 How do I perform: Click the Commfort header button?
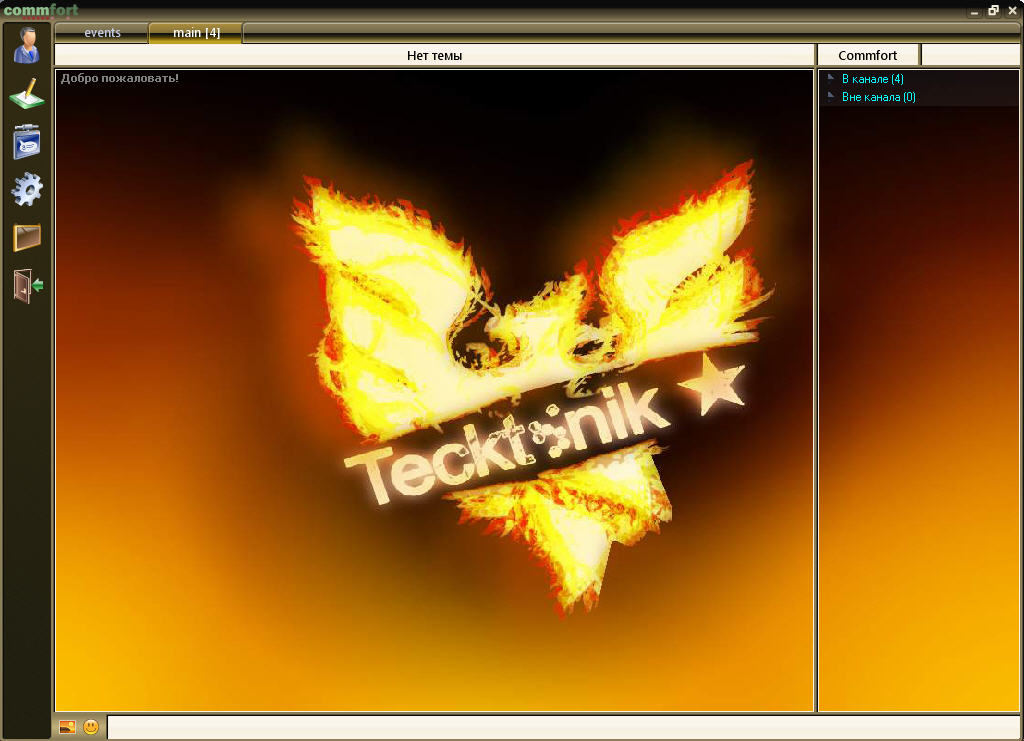click(868, 55)
